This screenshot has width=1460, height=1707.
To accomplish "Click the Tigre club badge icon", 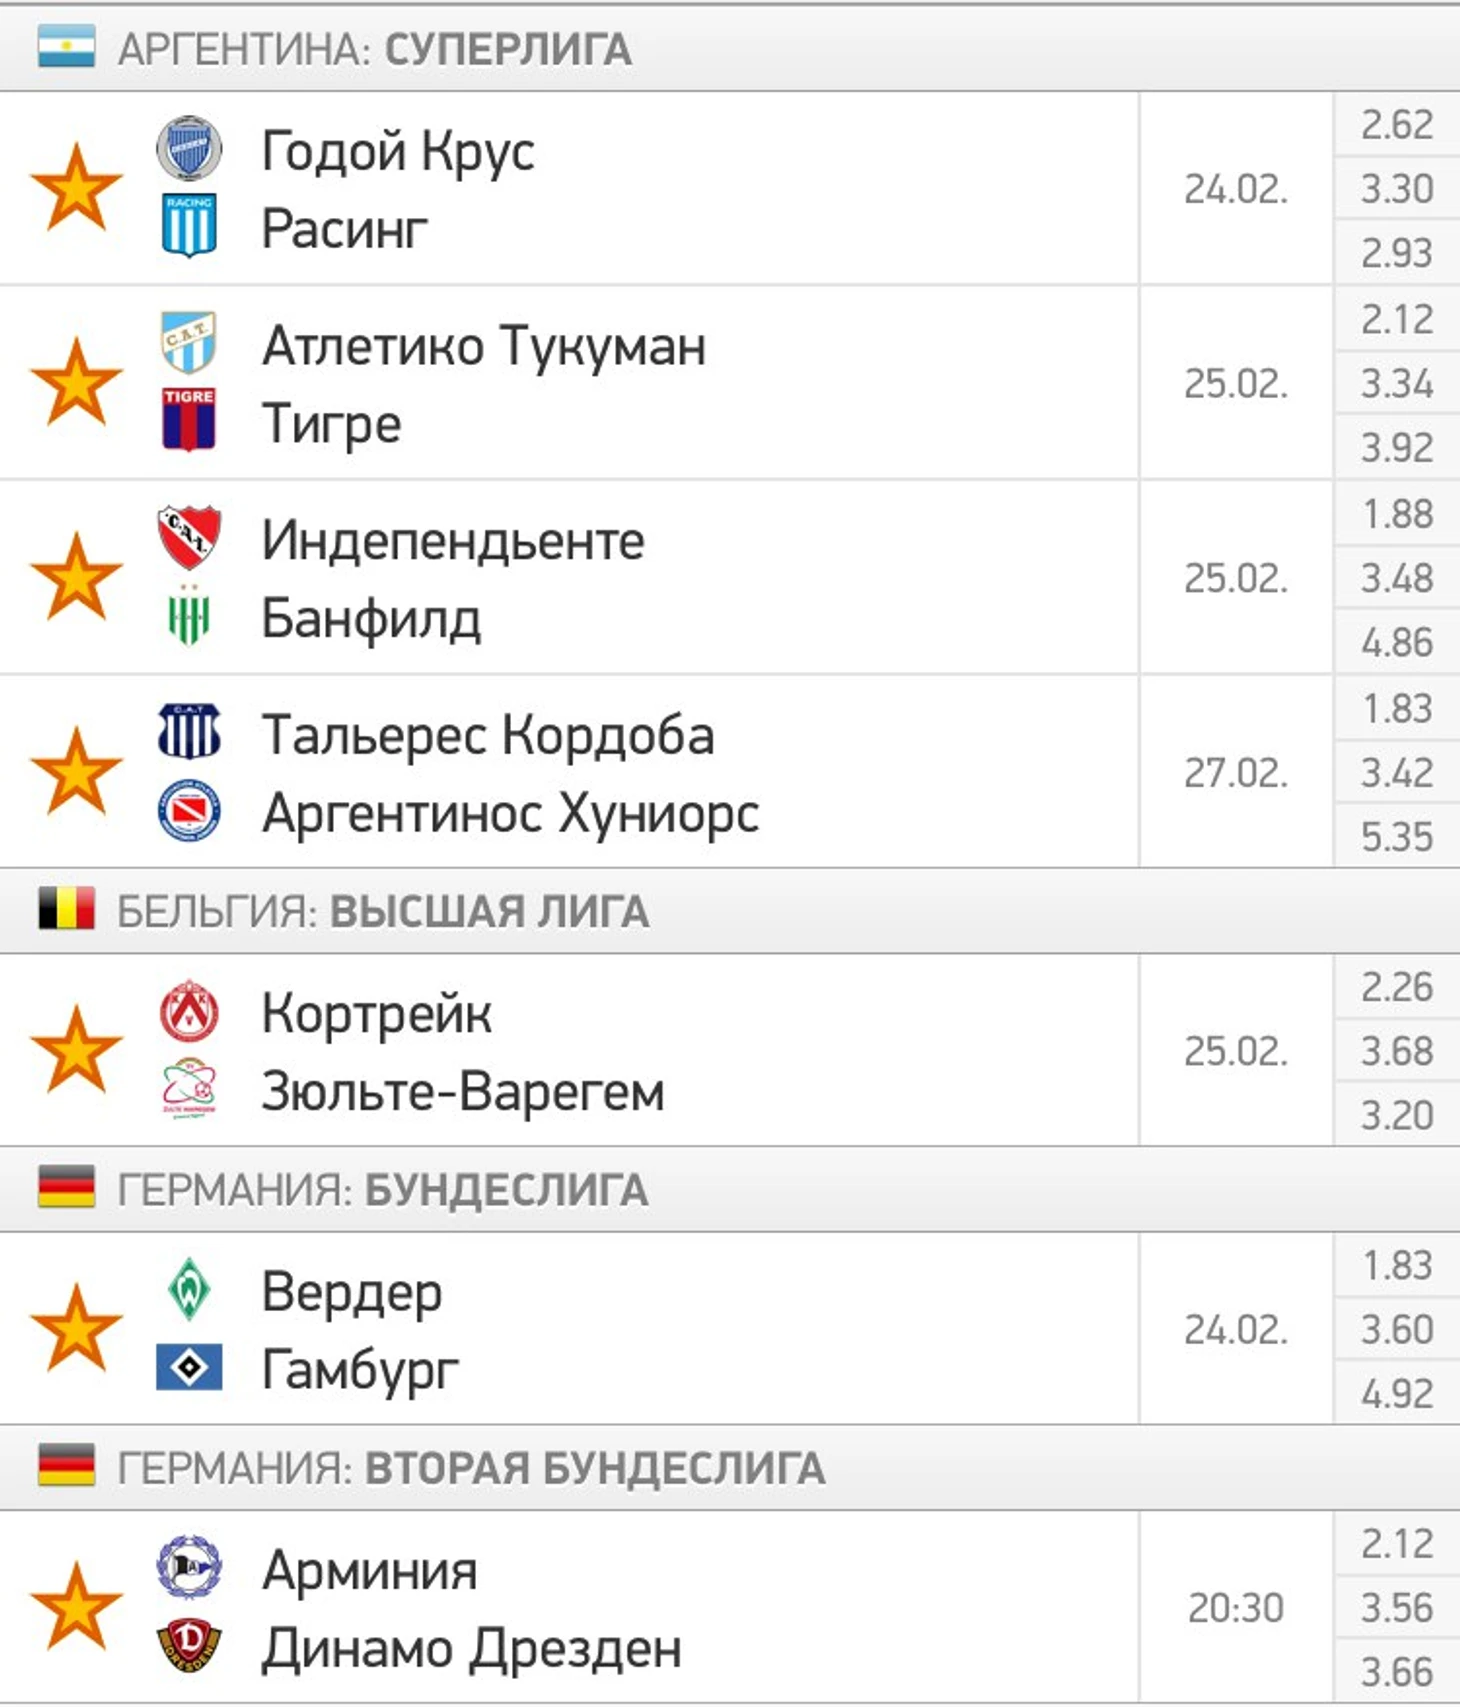I will pyautogui.click(x=189, y=420).
